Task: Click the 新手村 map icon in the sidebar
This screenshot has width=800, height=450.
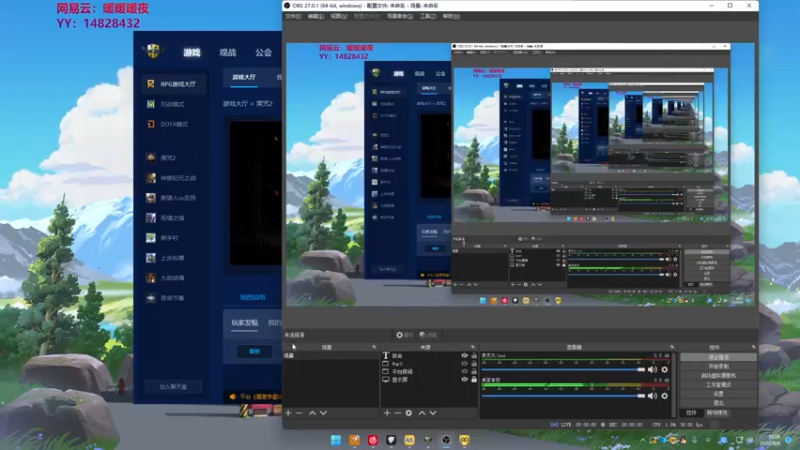Action: pyautogui.click(x=151, y=238)
